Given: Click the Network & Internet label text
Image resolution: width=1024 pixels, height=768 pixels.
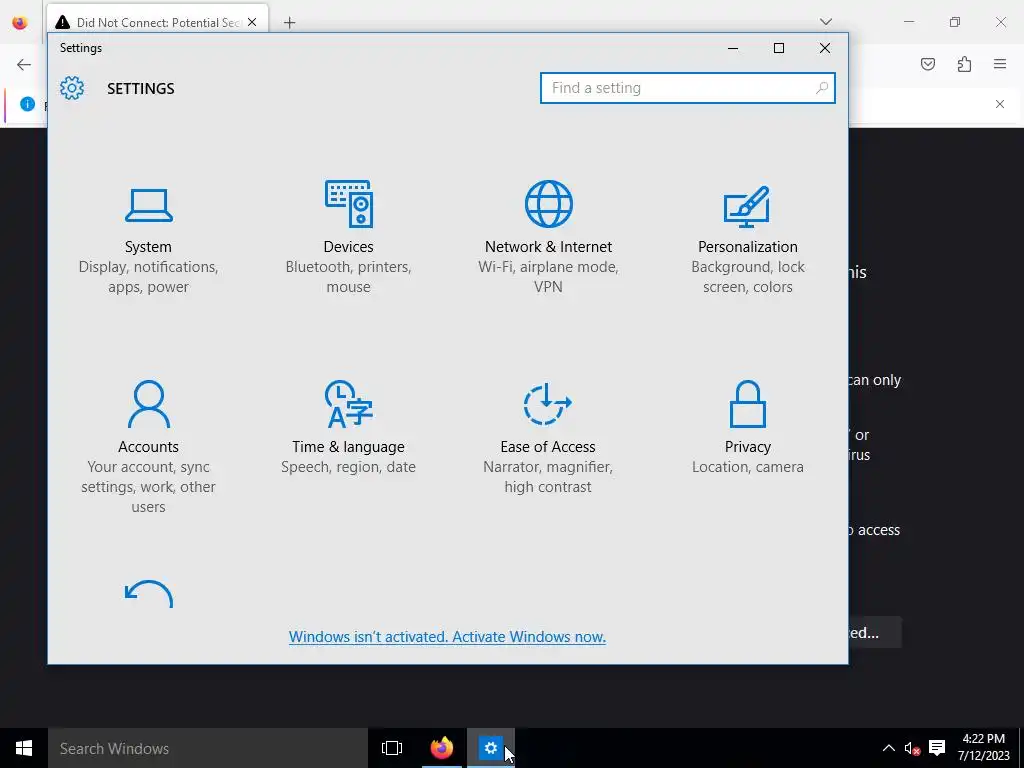Looking at the screenshot, I should [549, 247].
